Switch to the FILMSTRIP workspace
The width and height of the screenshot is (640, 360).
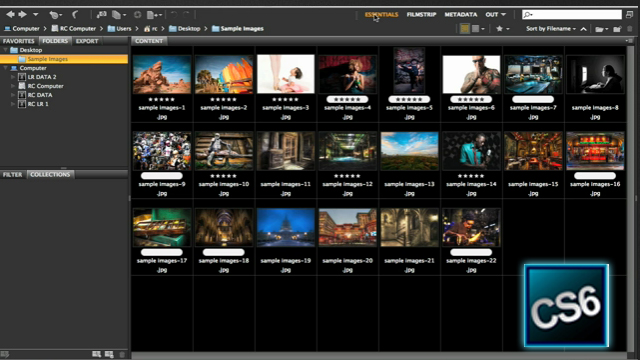[421, 14]
